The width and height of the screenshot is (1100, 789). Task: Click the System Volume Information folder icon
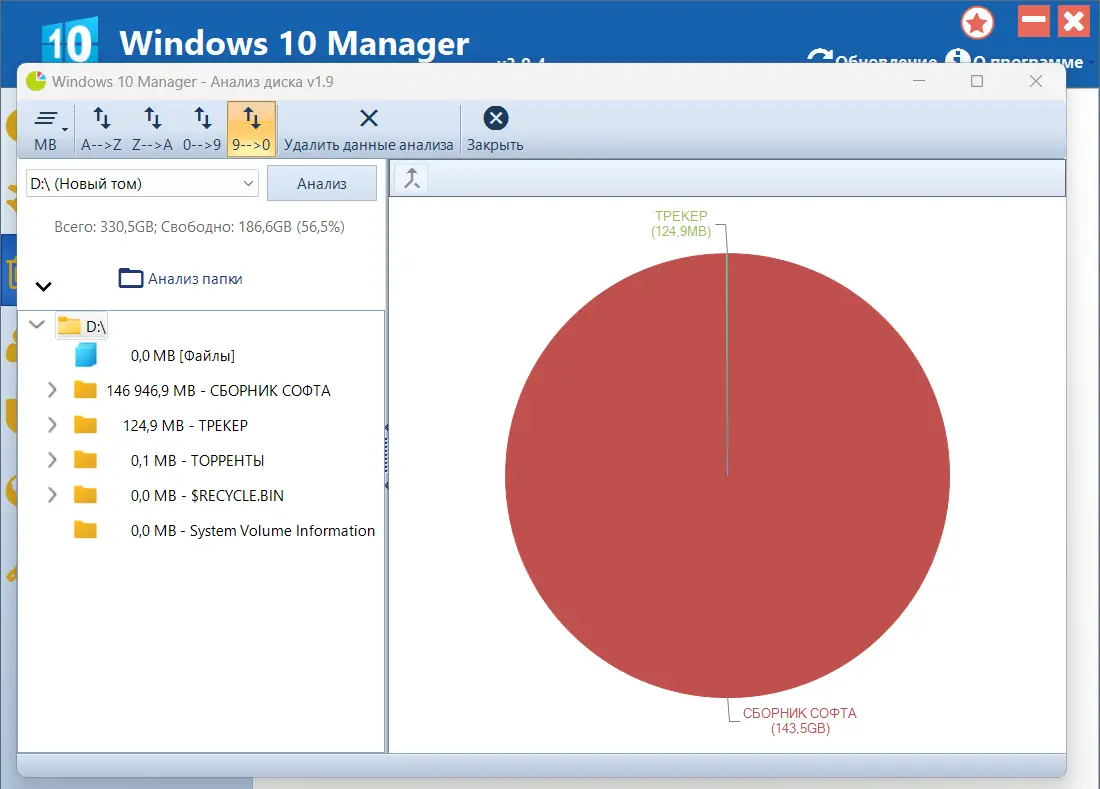[85, 530]
